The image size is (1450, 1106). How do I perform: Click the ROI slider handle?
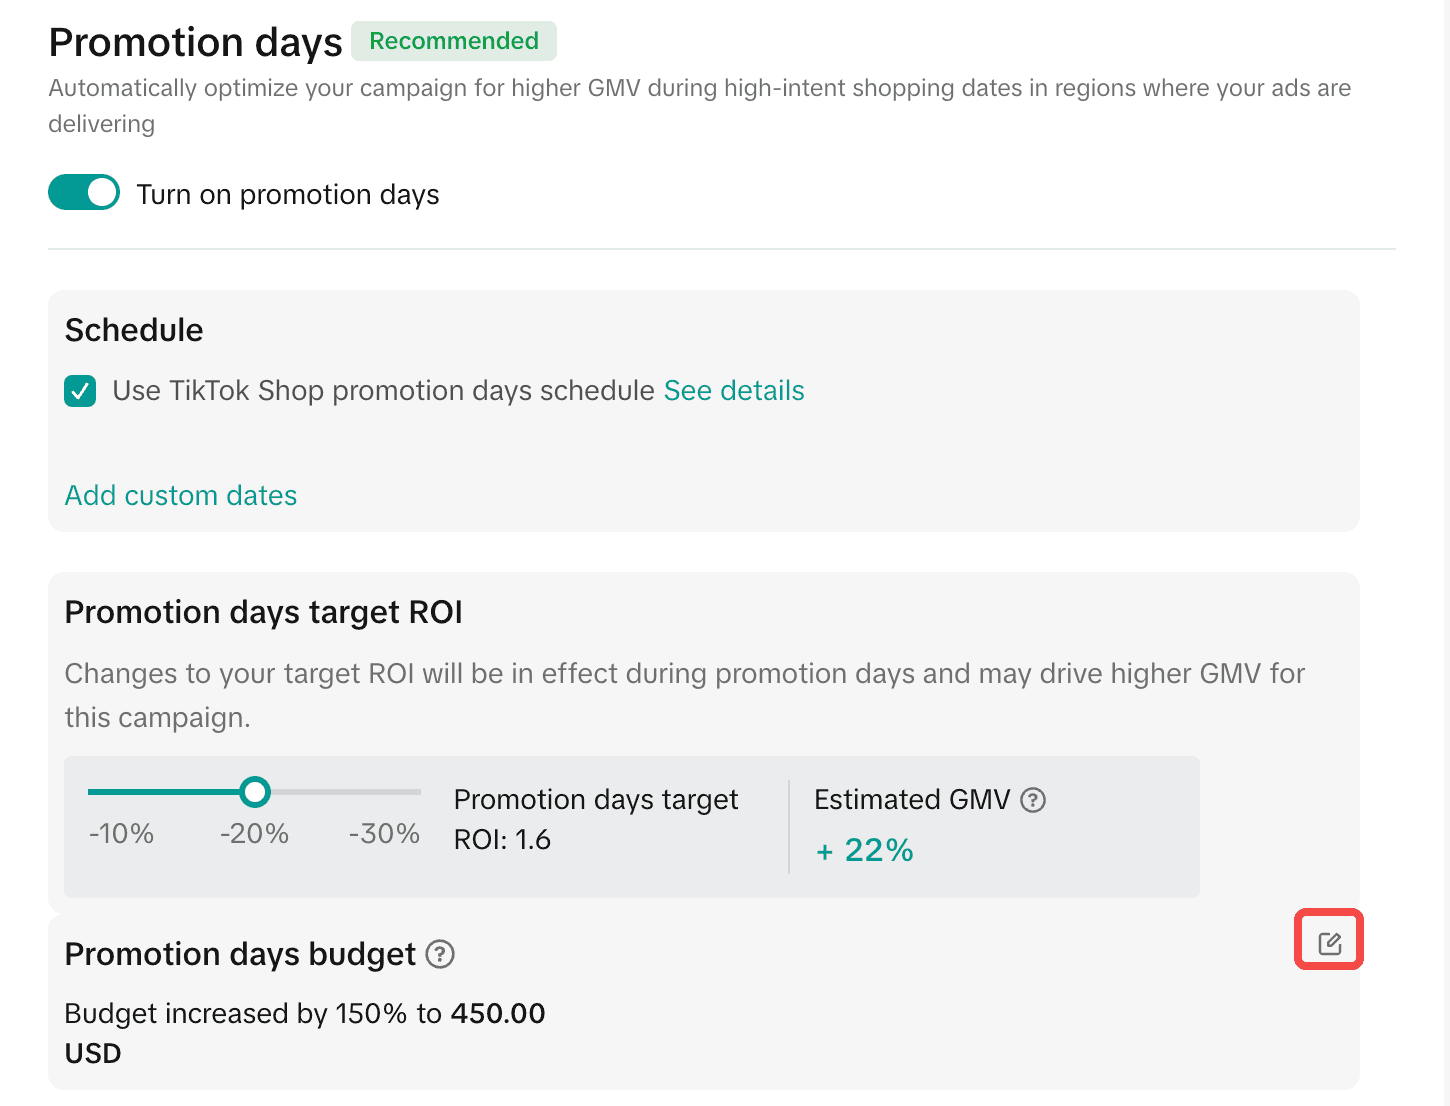(255, 792)
